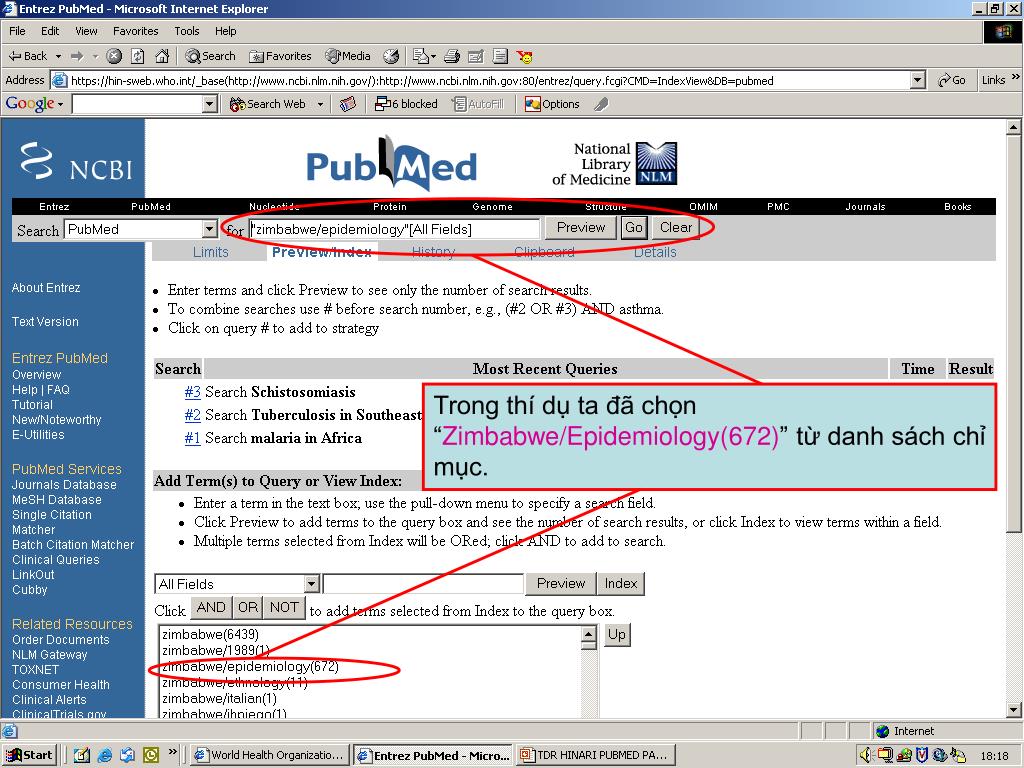Screen dimensions: 1024x768
Task: Open the Google search box dropdown
Action: [210, 104]
